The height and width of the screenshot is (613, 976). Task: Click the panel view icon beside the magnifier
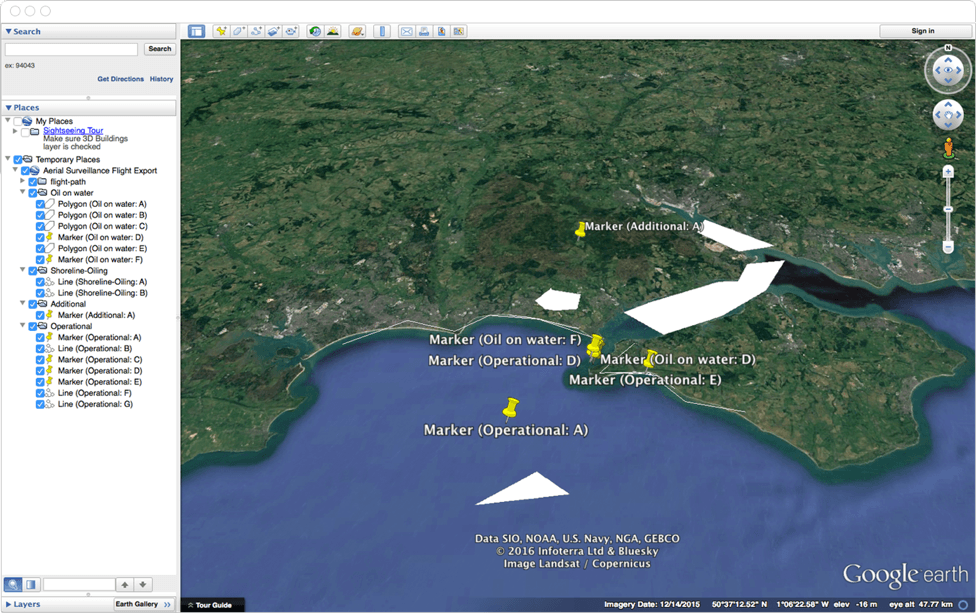coord(31,584)
